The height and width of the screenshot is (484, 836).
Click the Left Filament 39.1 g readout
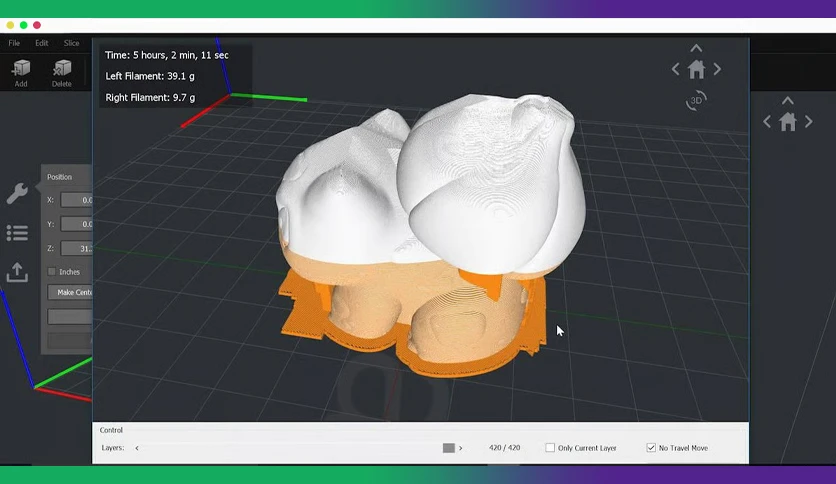click(150, 76)
